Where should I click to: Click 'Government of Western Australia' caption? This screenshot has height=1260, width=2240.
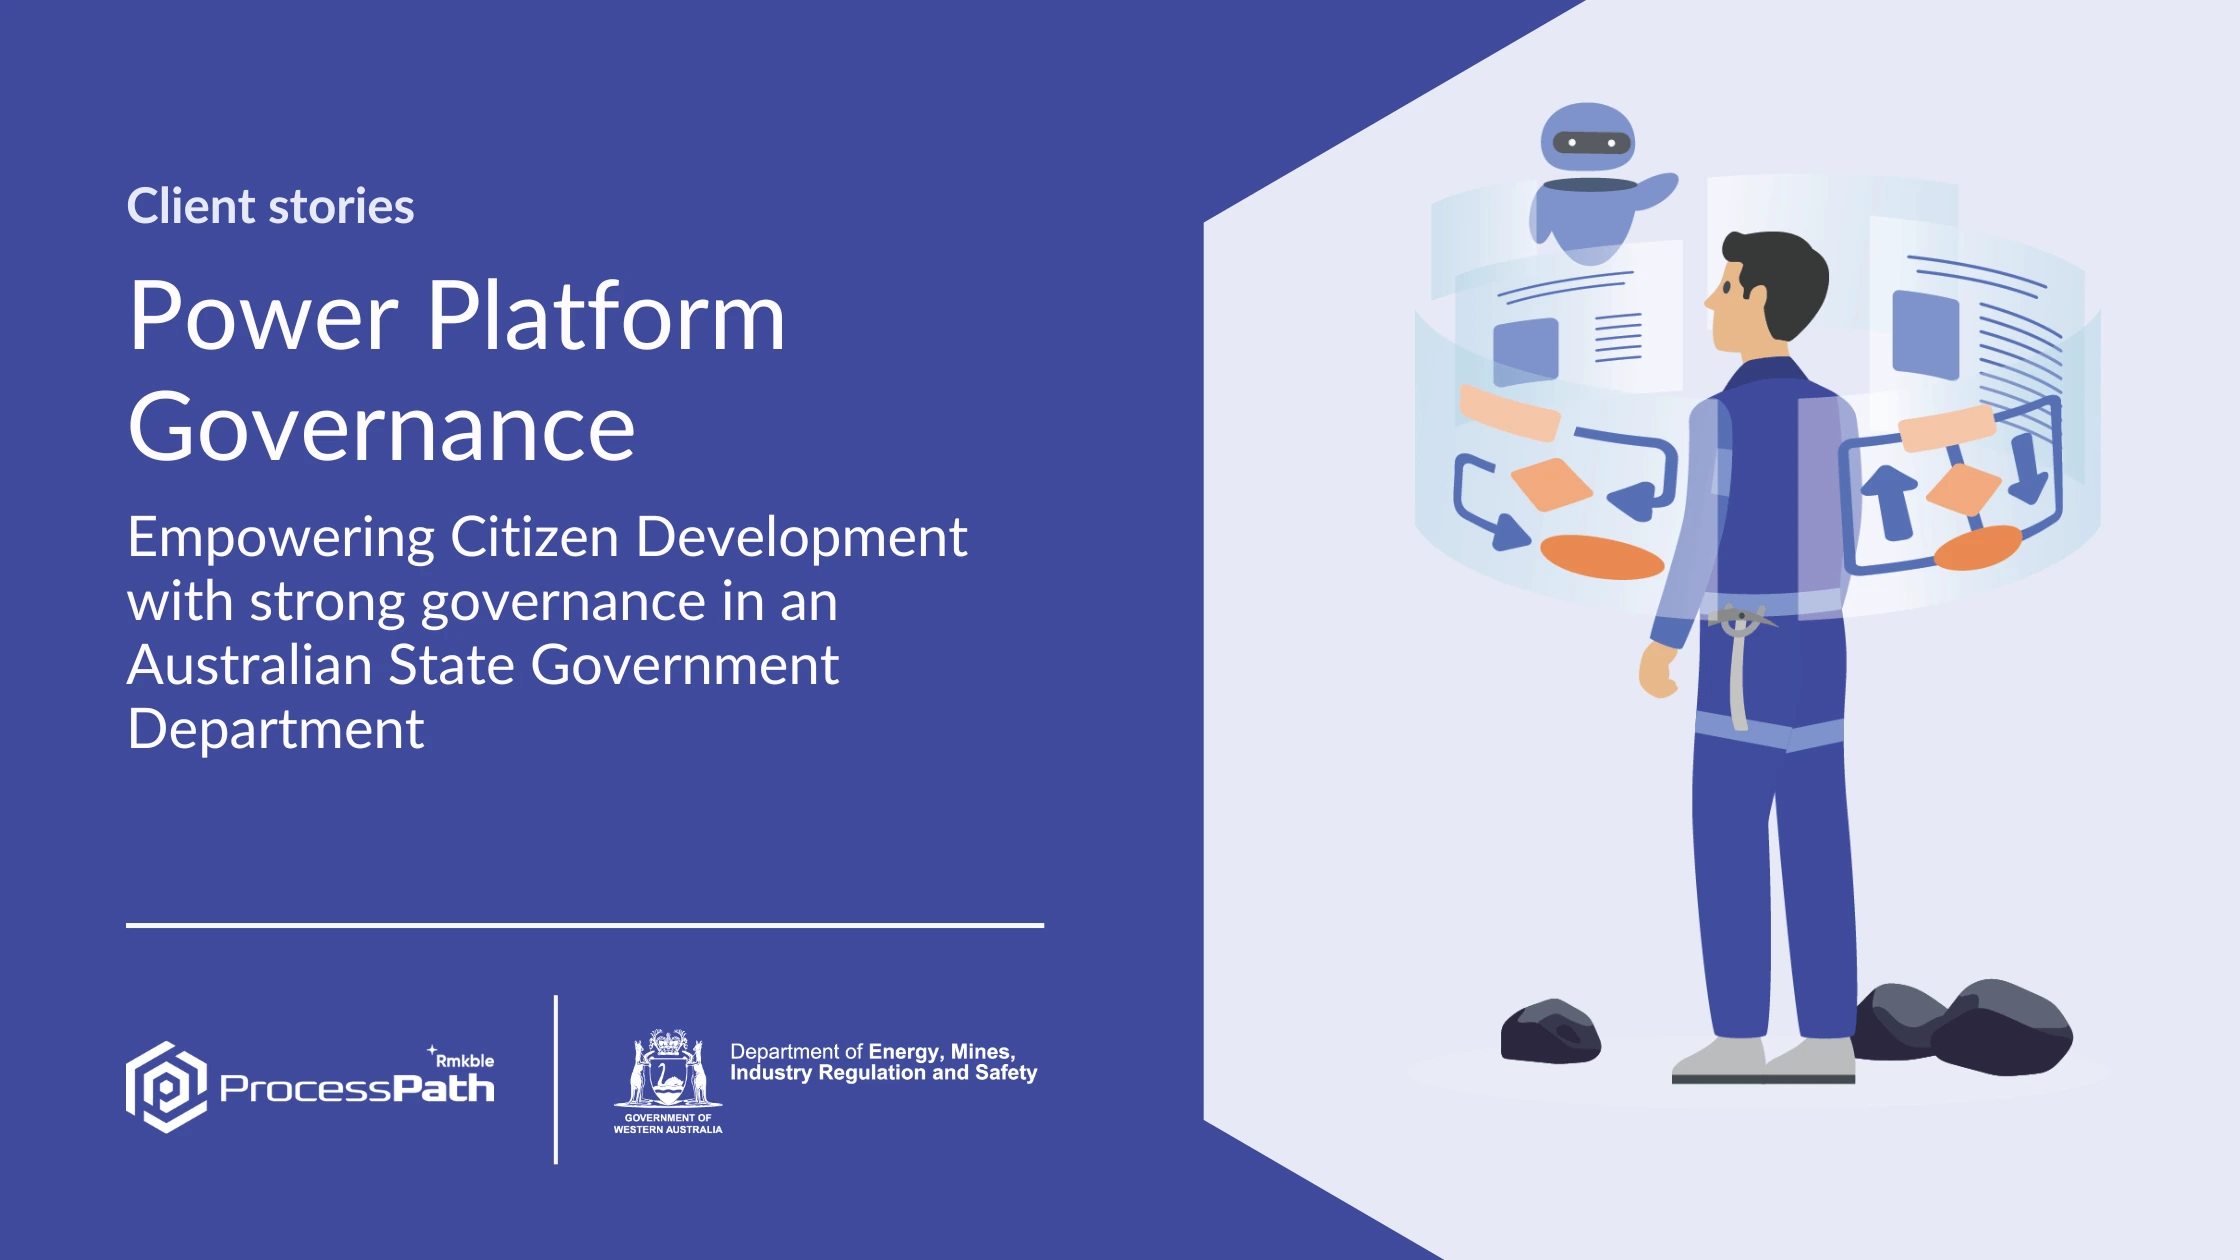click(668, 1124)
